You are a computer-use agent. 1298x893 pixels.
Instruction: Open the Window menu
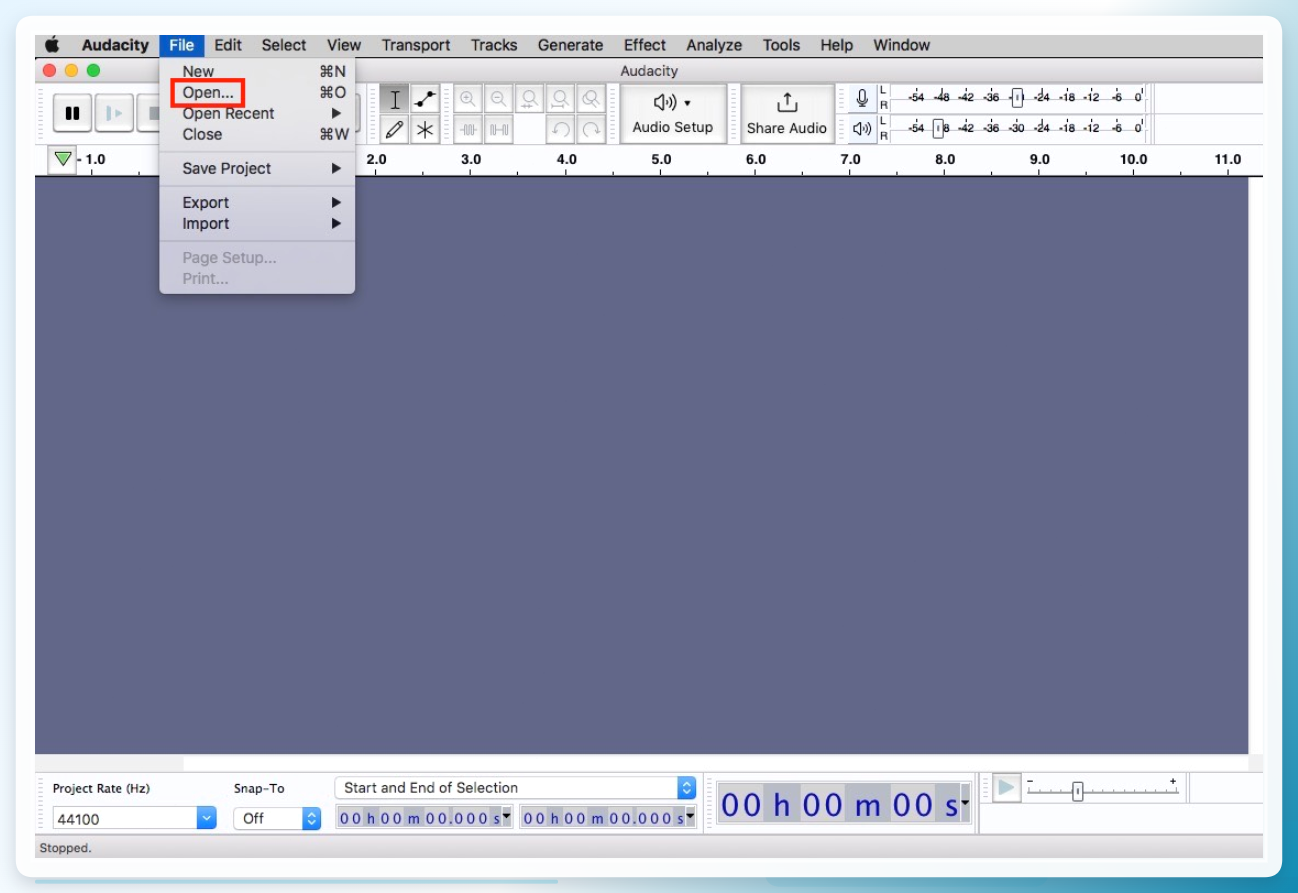pos(901,45)
